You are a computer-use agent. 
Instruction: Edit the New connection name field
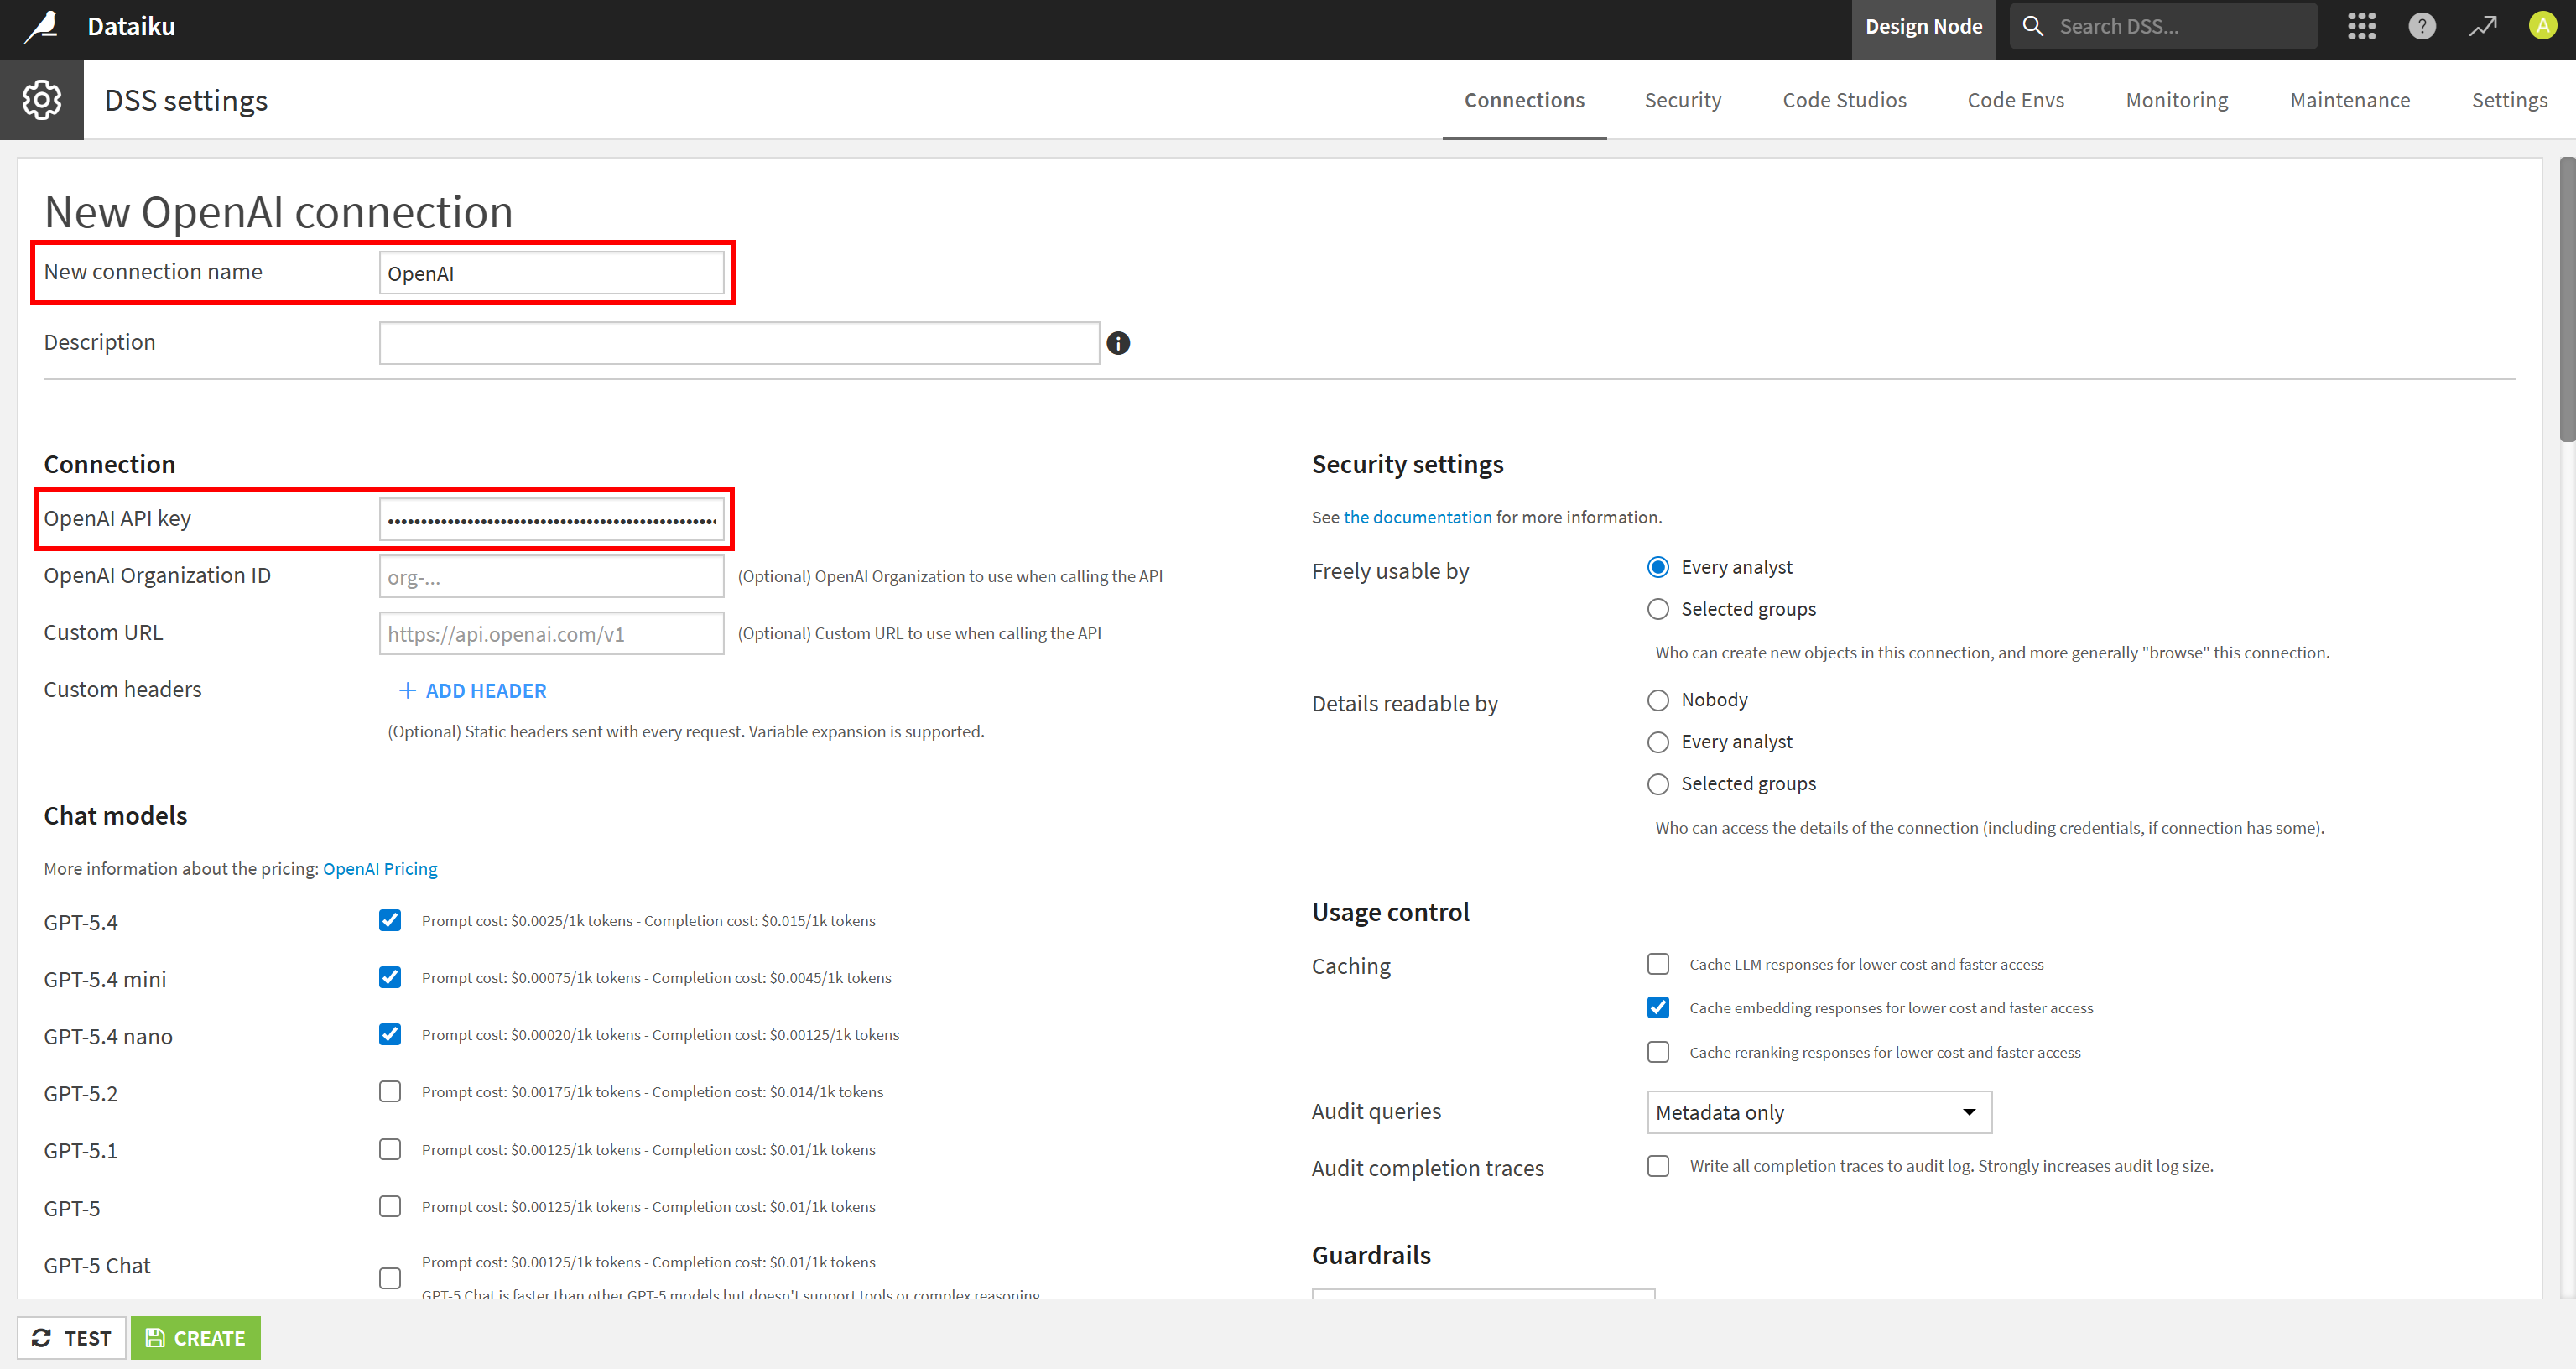click(x=551, y=273)
